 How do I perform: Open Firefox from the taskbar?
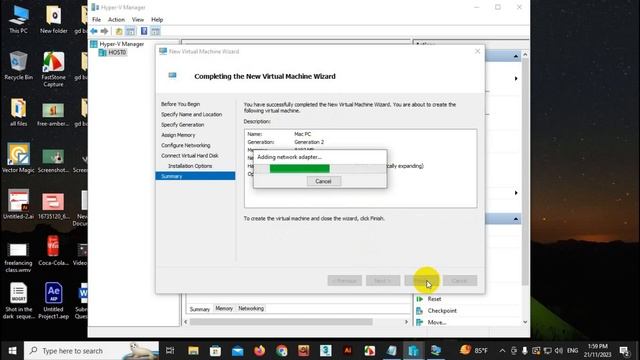point(259,351)
